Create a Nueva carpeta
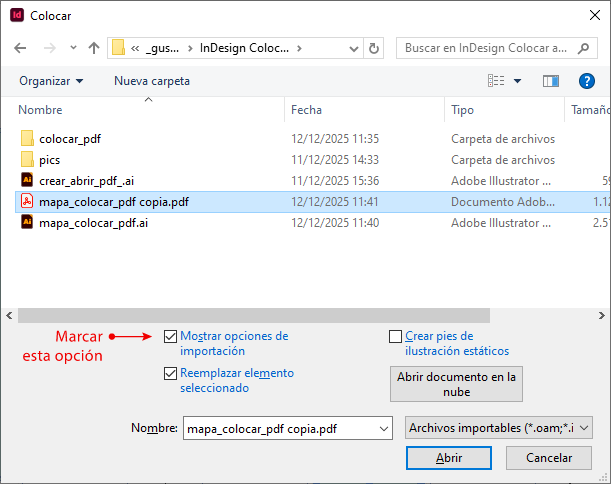Image resolution: width=611 pixels, height=484 pixels. point(152,81)
